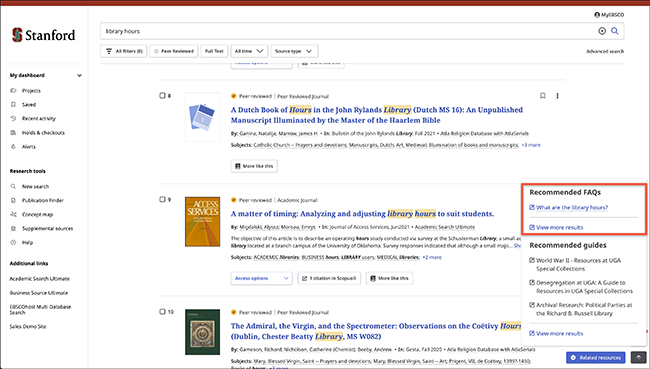650x369 pixels.
Task: Open Sales Demo Site link
Action: 28,327
